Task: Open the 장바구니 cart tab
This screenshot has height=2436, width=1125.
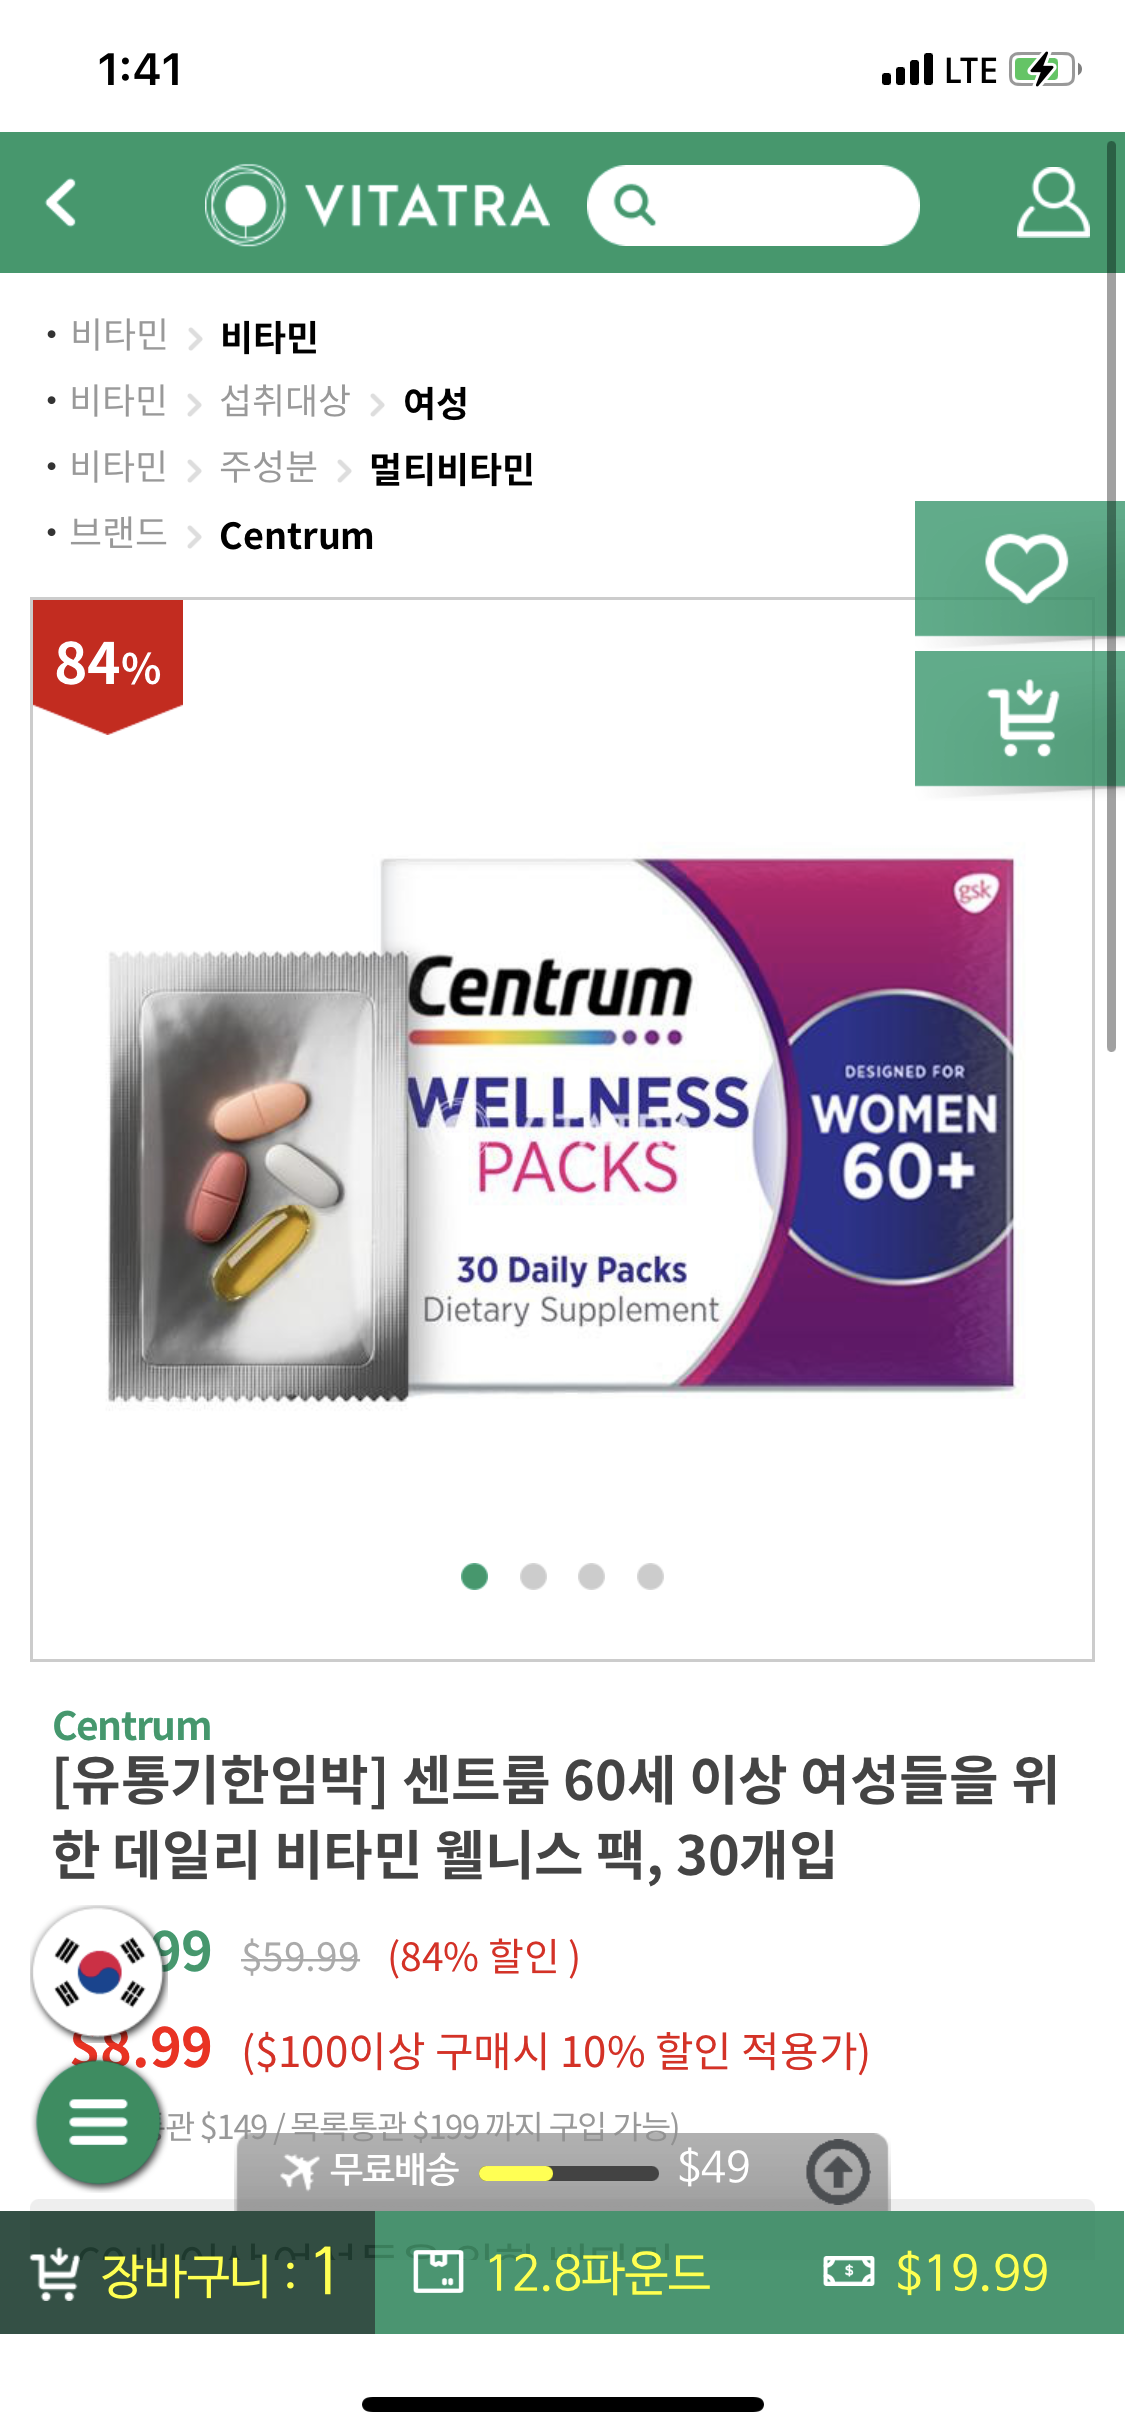Action: (x=187, y=2272)
